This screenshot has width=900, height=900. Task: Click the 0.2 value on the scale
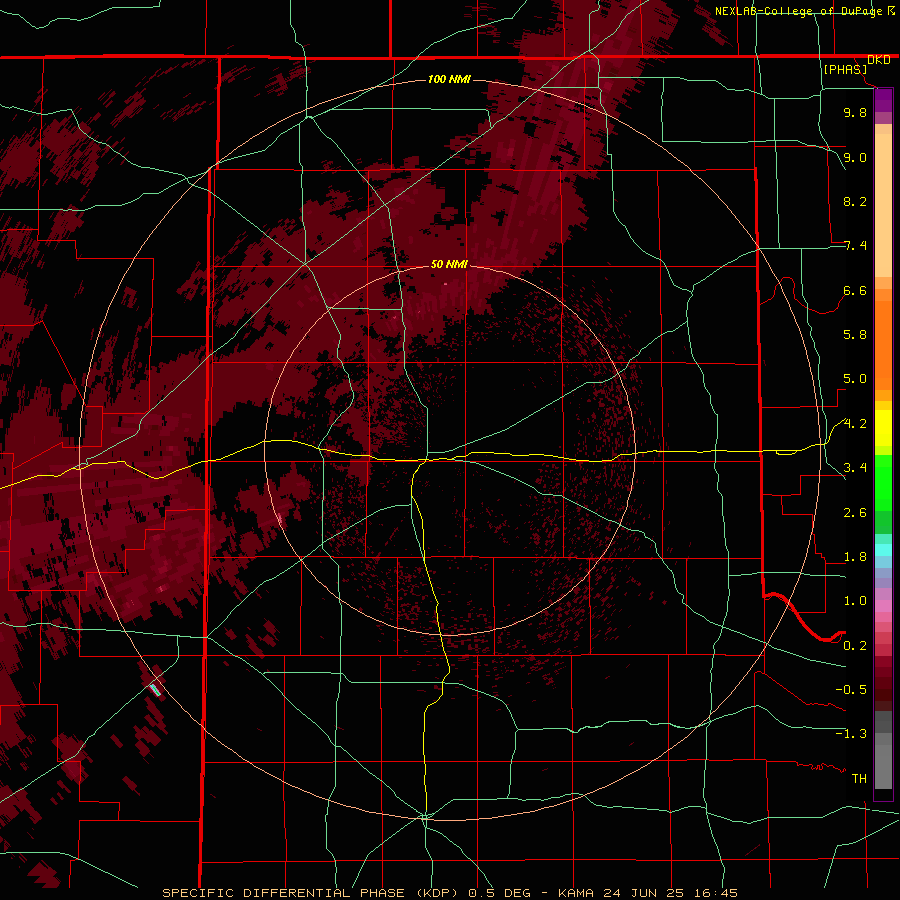[x=855, y=646]
